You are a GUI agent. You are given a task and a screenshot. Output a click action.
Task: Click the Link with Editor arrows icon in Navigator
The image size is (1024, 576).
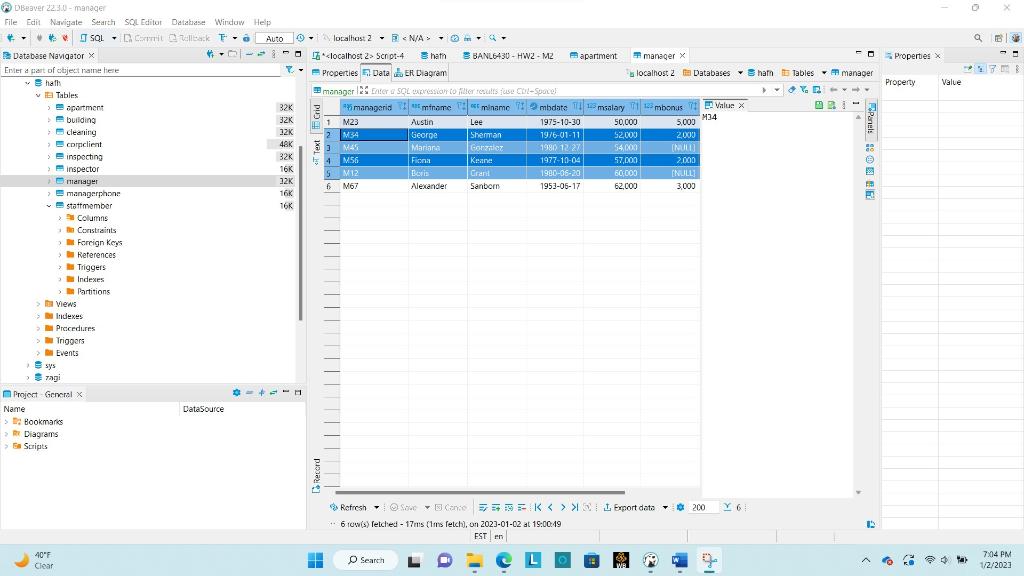tap(261, 54)
